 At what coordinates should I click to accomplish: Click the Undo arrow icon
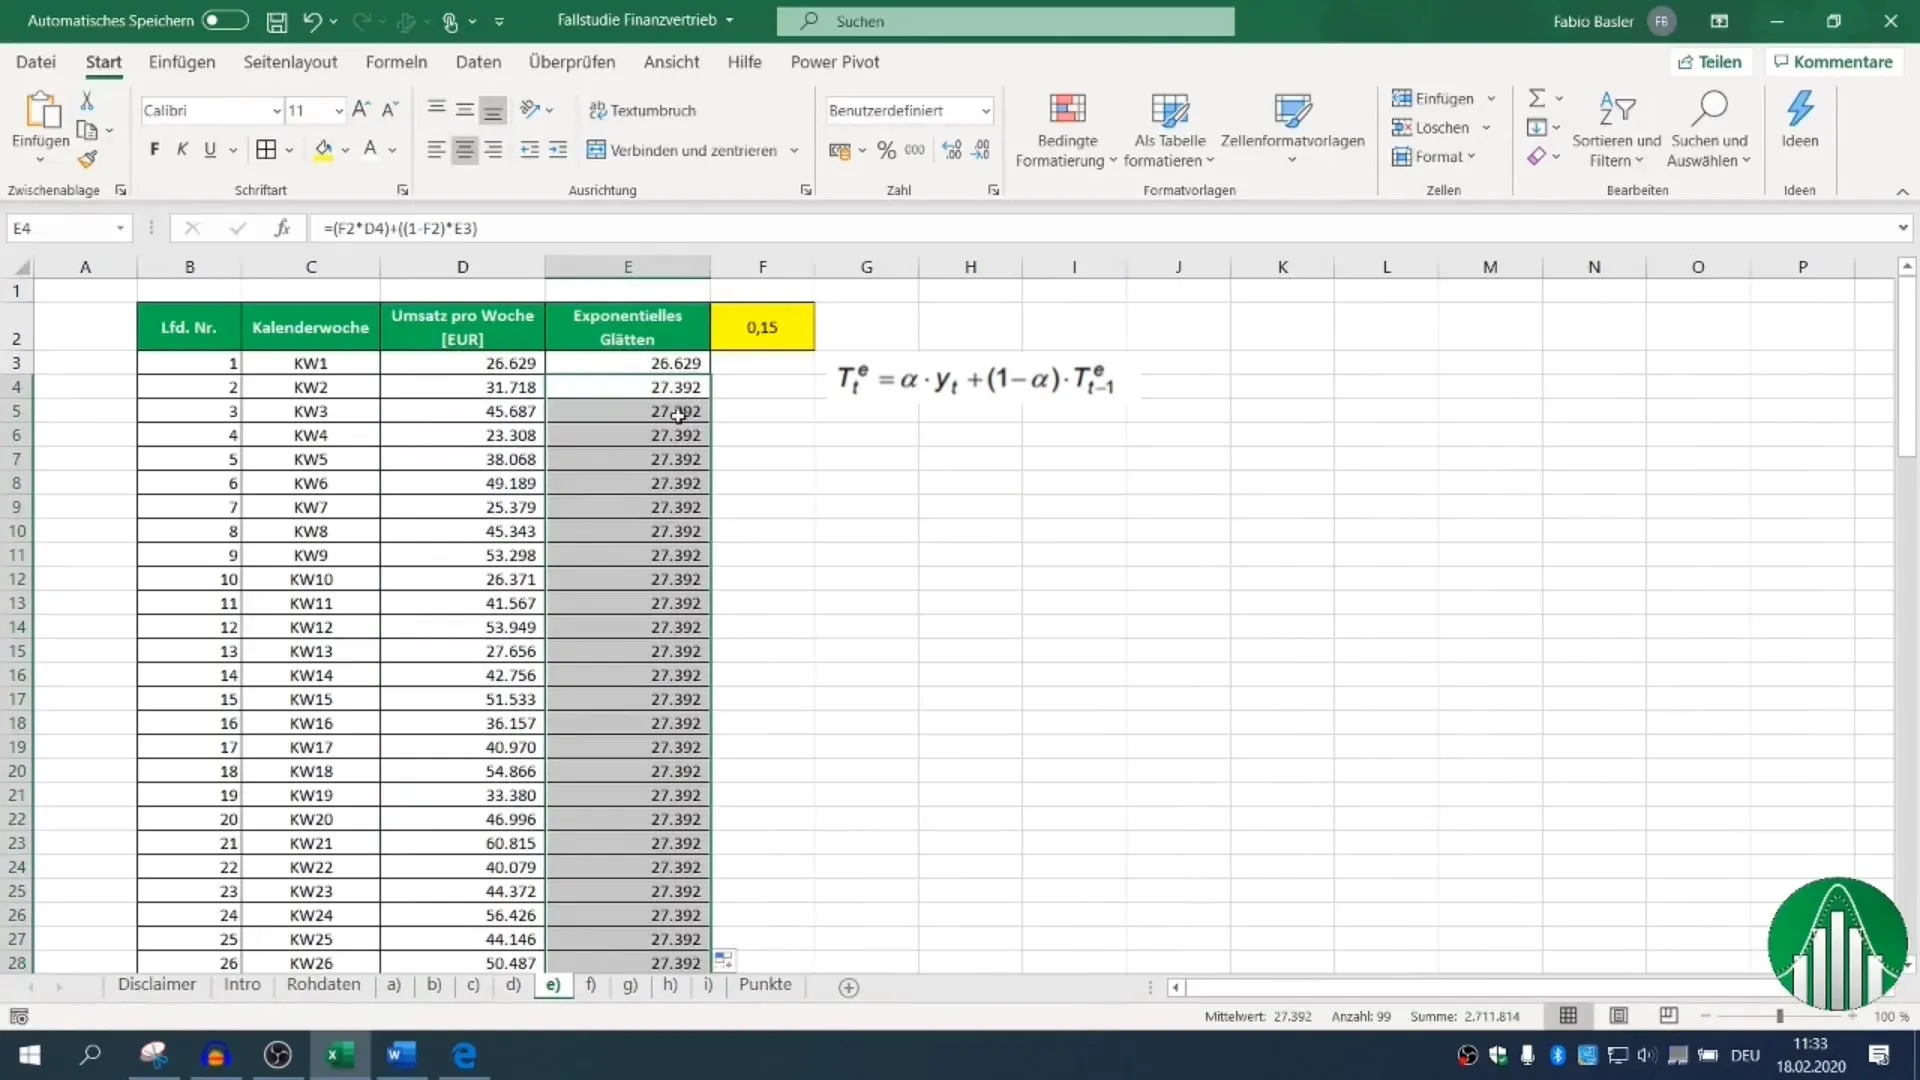pyautogui.click(x=313, y=21)
